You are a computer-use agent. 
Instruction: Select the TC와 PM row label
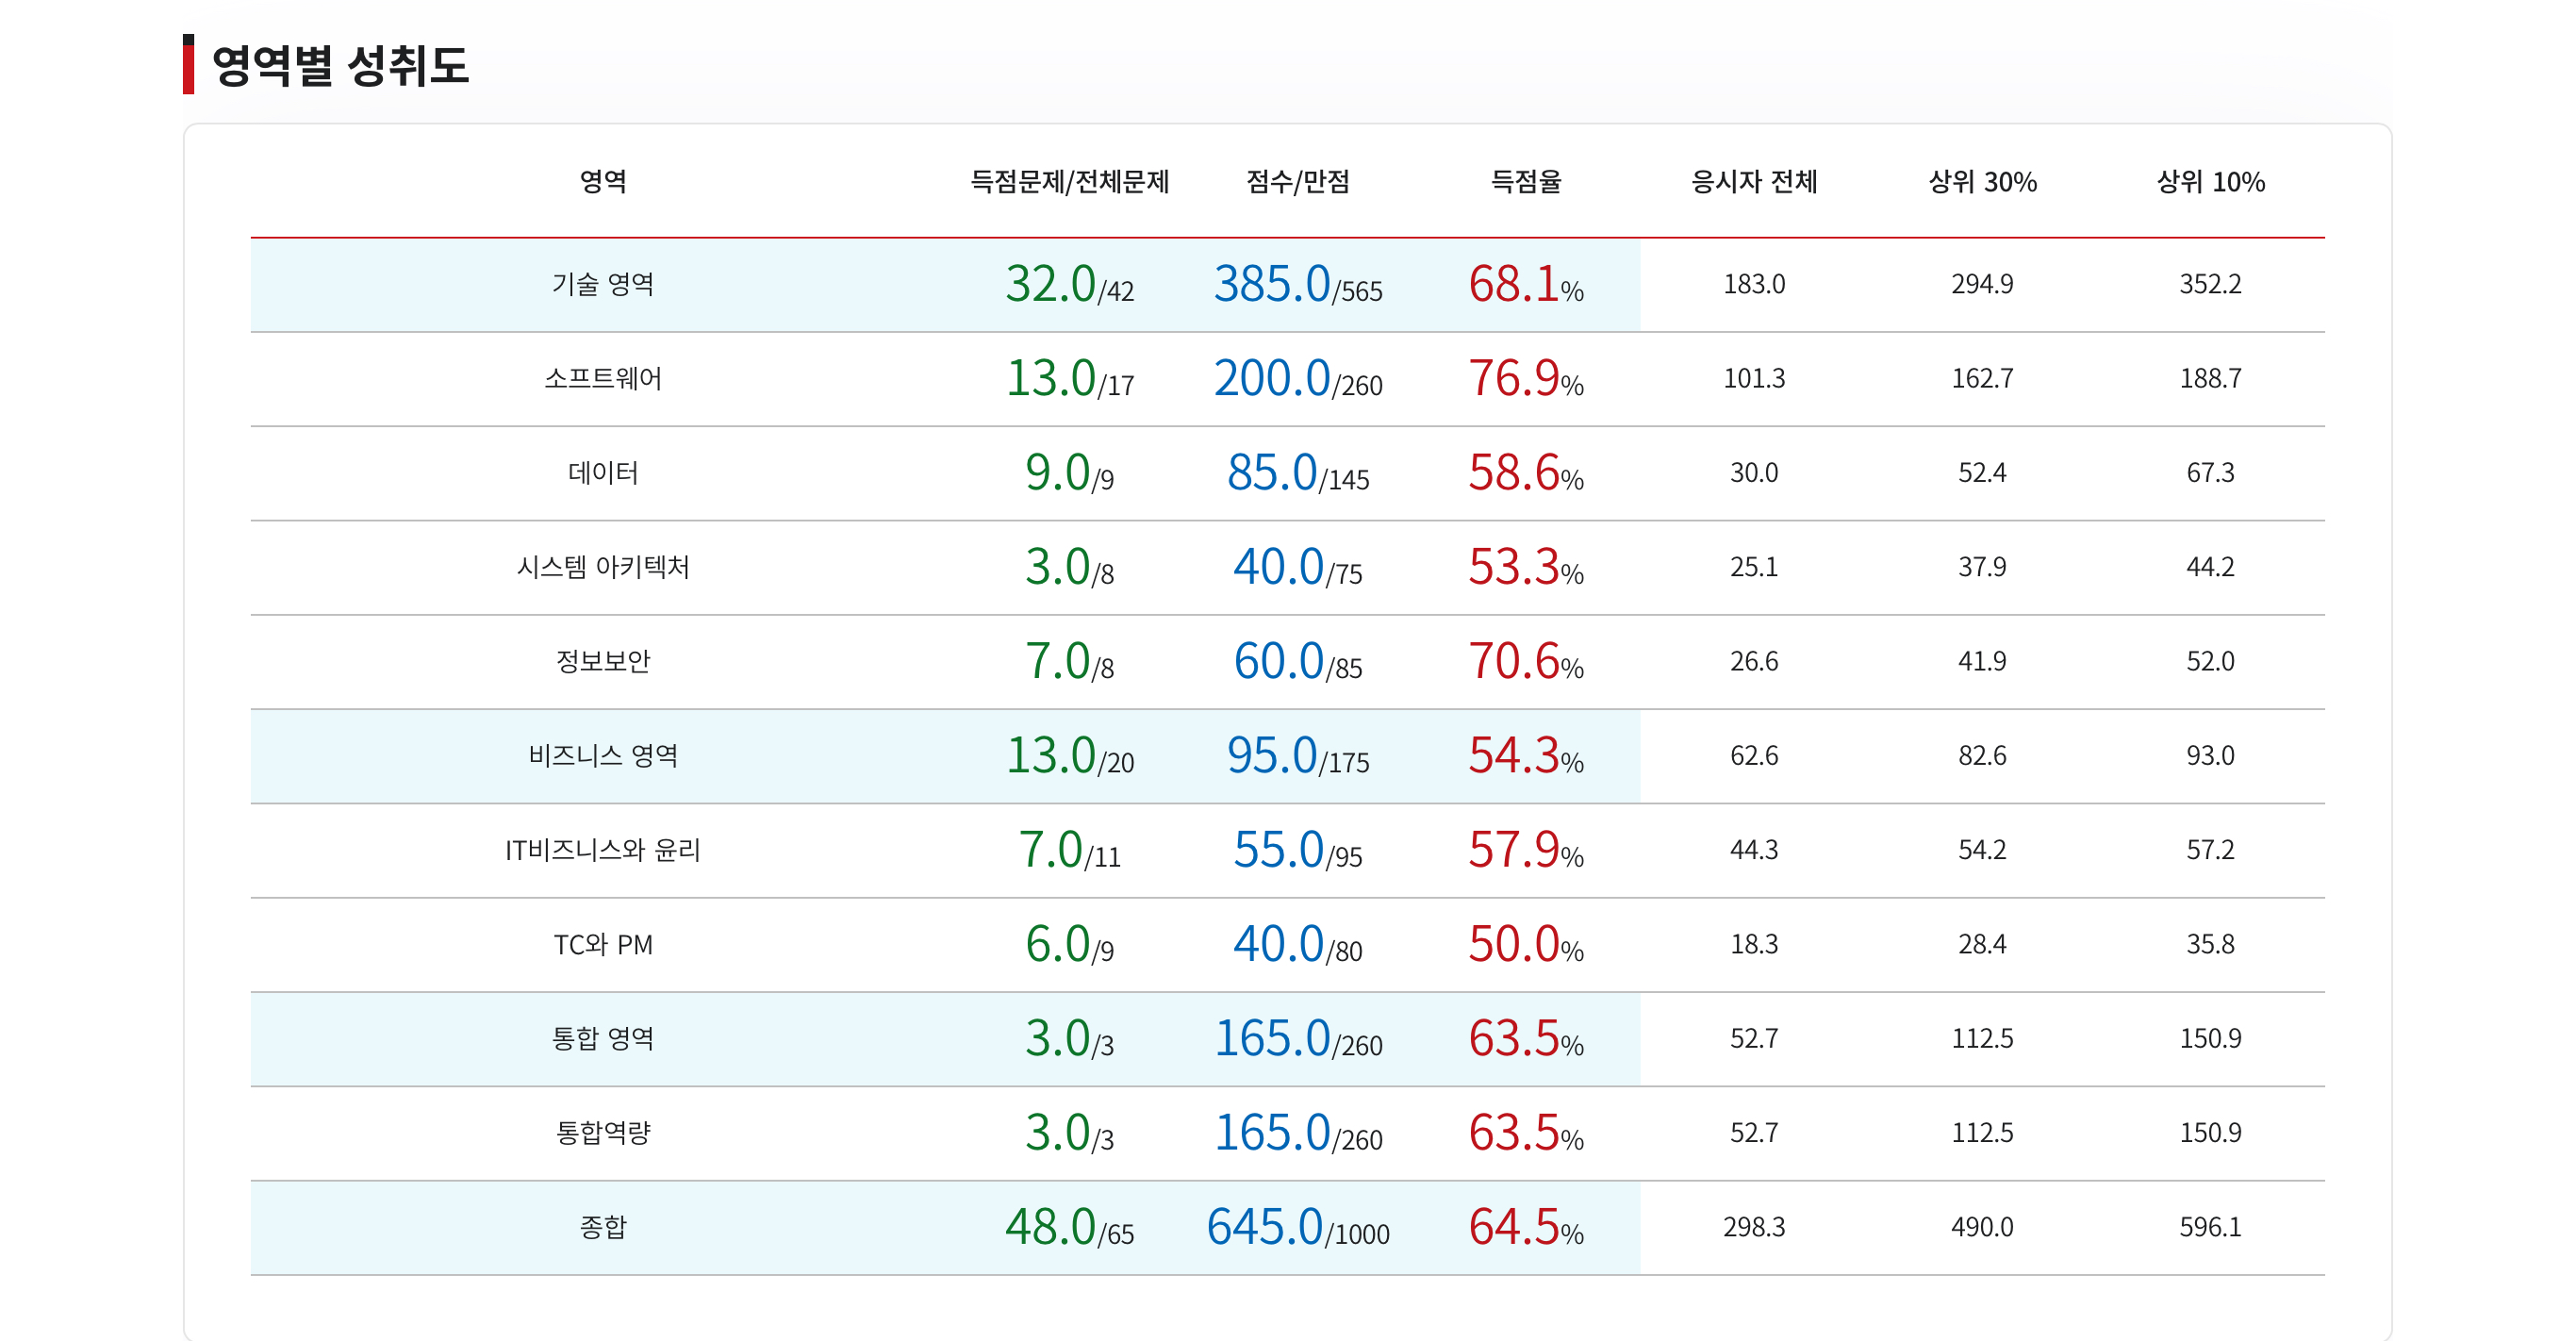pos(603,945)
